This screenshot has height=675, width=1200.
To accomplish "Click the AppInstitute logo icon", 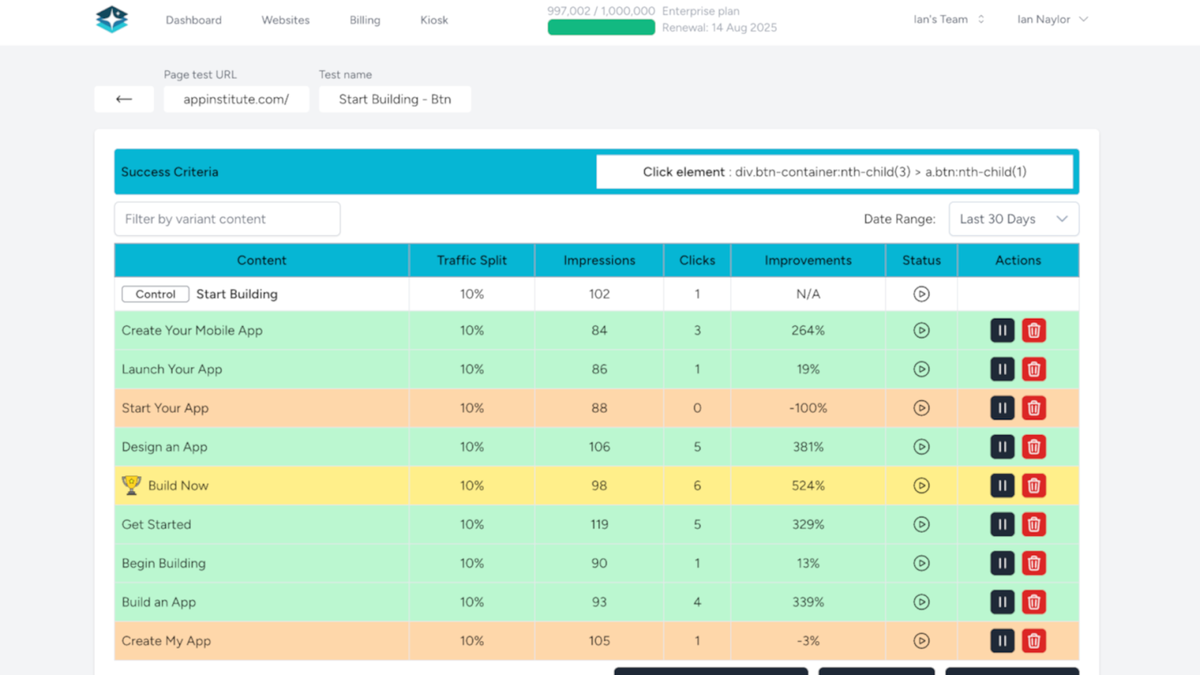I will pyautogui.click(x=111, y=19).
